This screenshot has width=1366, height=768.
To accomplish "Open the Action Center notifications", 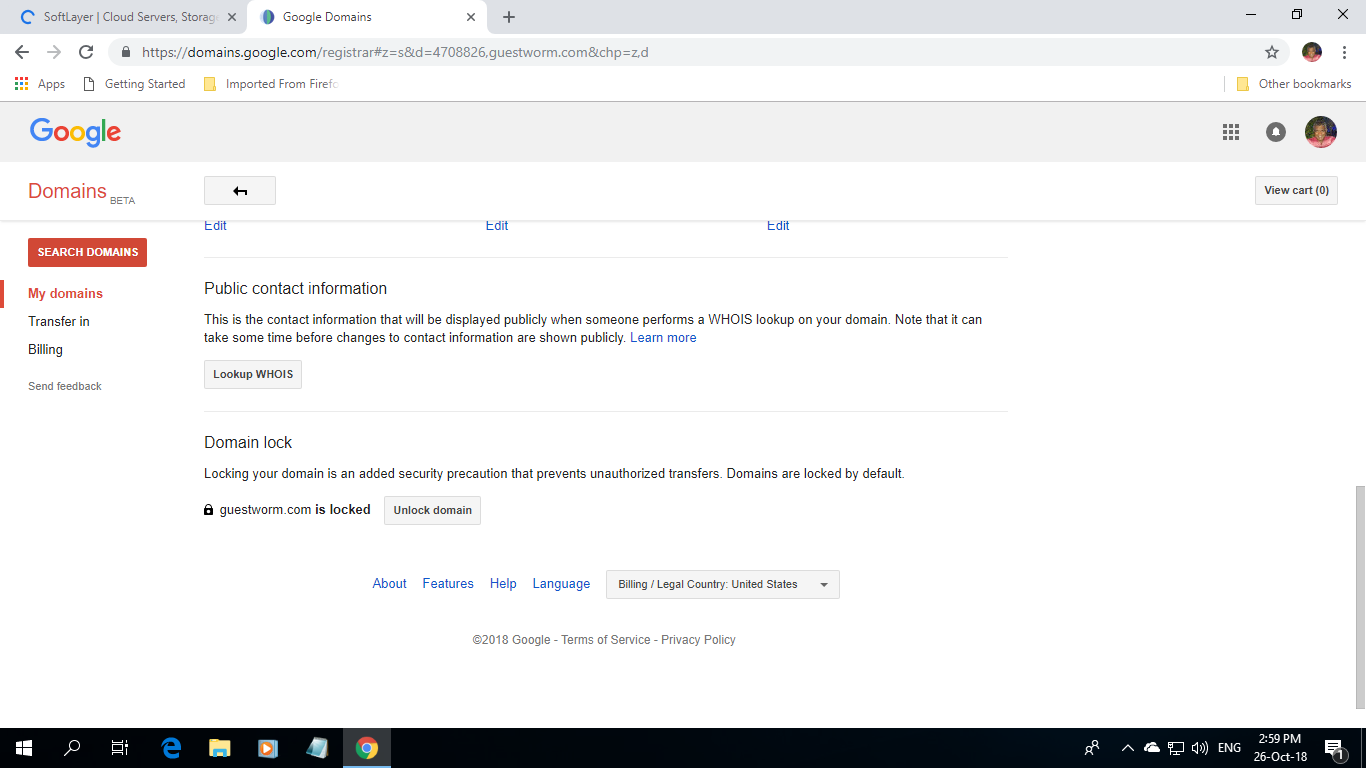I will (1334, 748).
